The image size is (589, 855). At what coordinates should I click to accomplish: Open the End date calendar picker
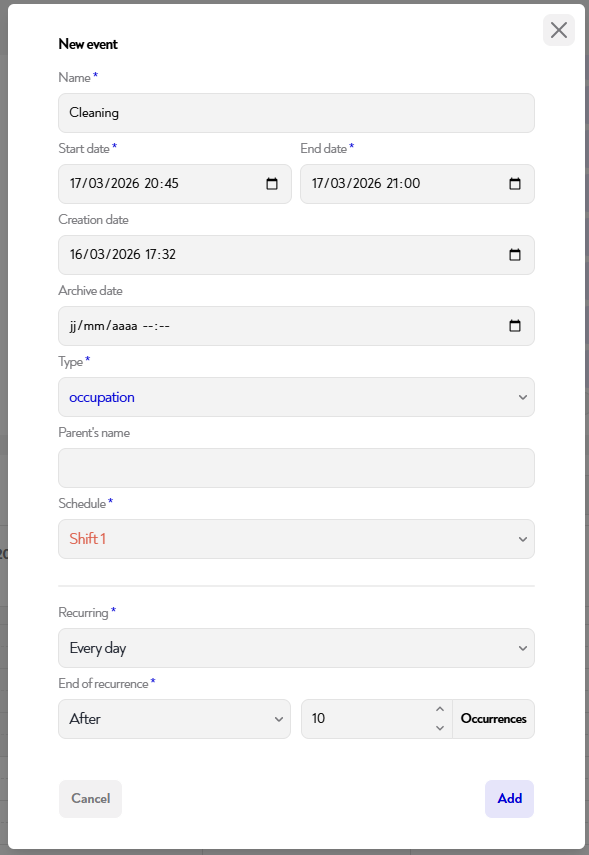click(x=514, y=183)
